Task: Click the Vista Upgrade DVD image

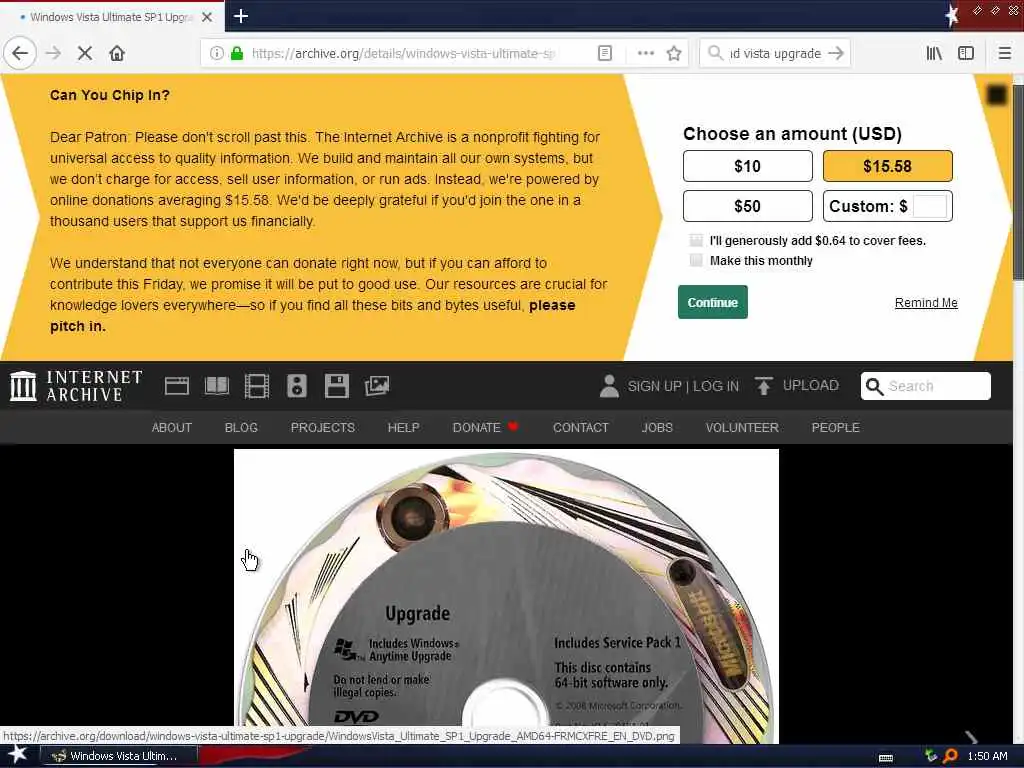Action: 506,596
